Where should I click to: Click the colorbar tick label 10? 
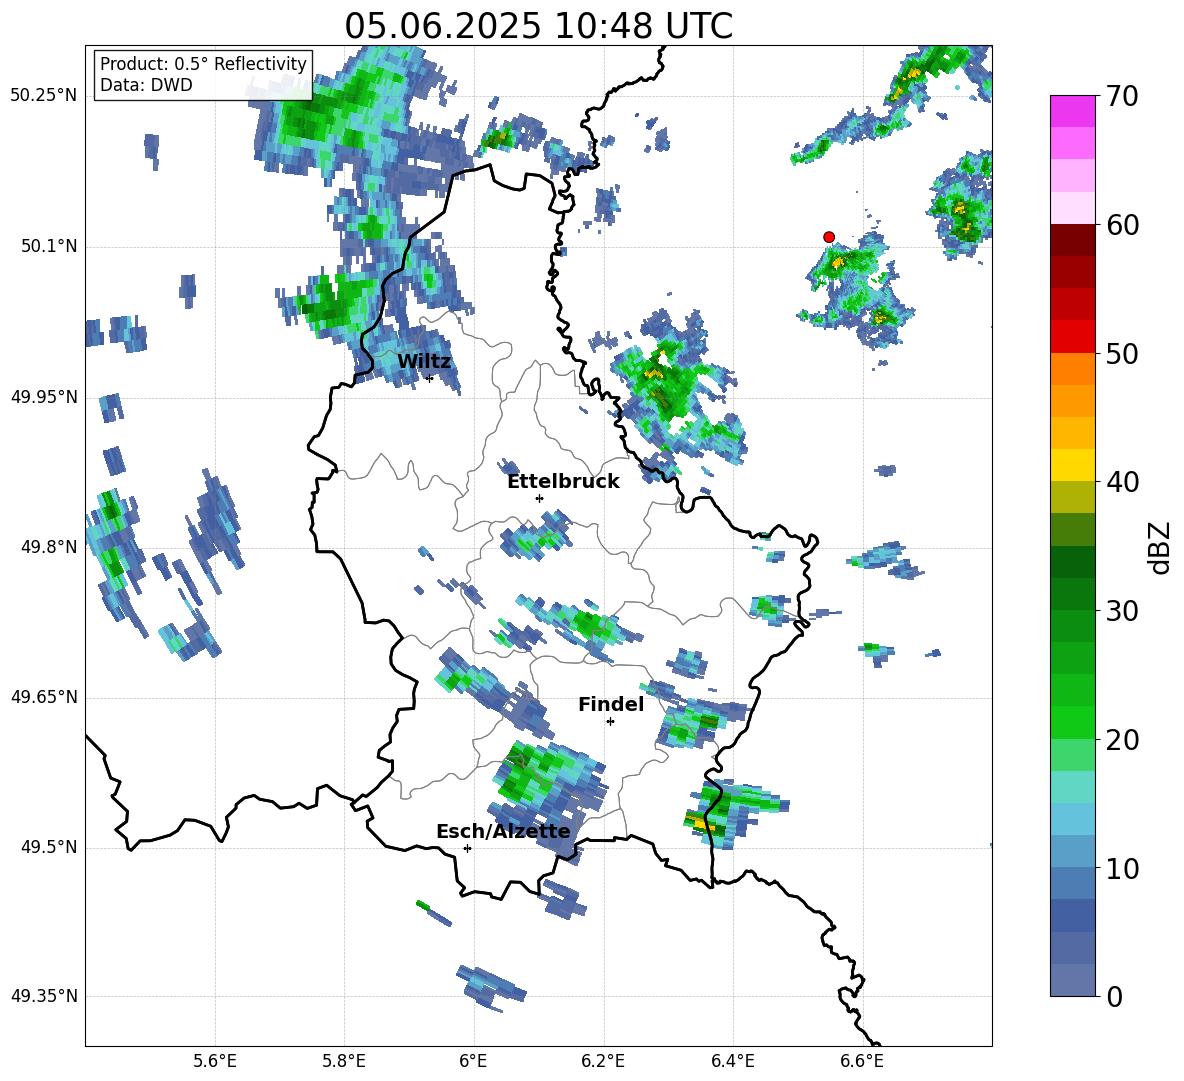1121,868
